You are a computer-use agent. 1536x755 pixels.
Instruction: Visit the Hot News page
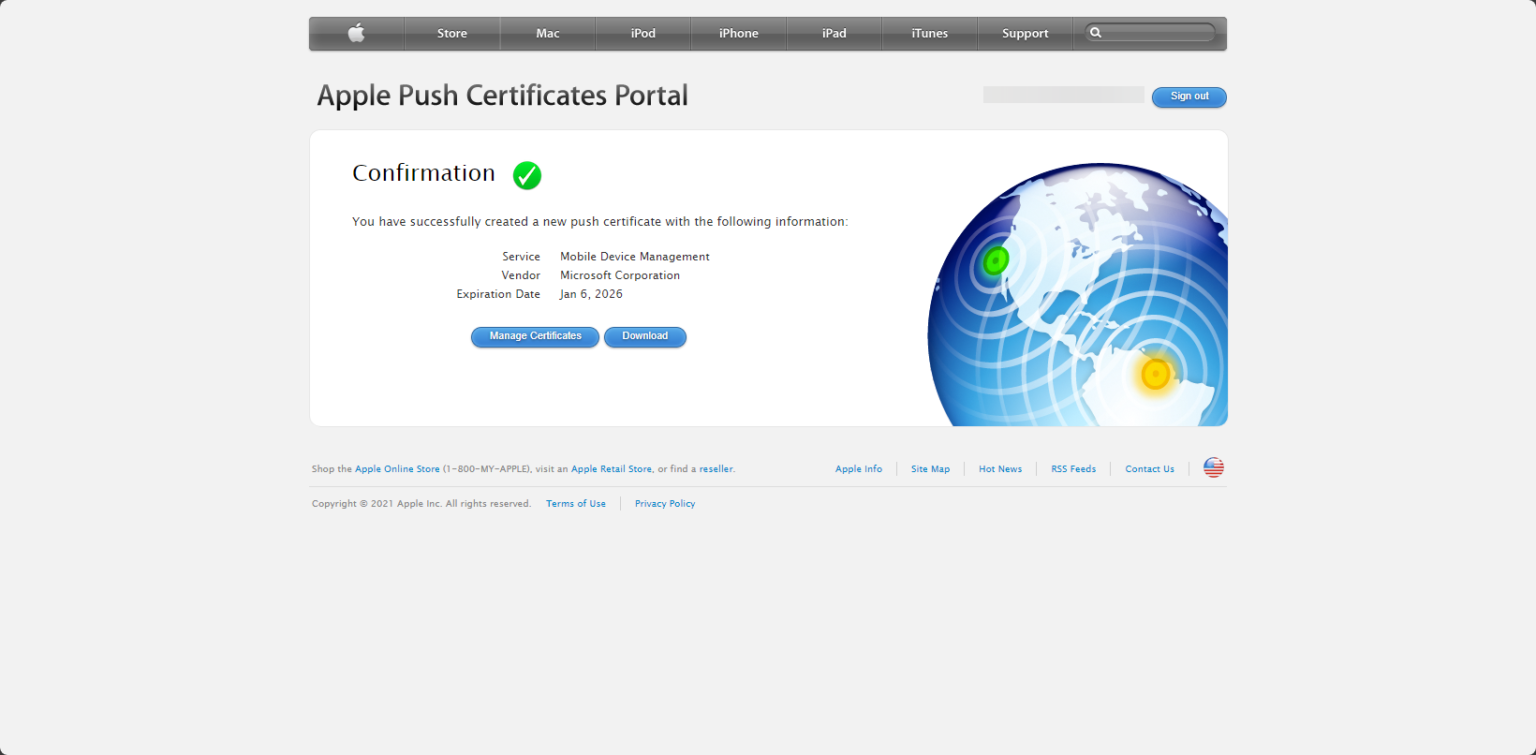[x=1000, y=468]
